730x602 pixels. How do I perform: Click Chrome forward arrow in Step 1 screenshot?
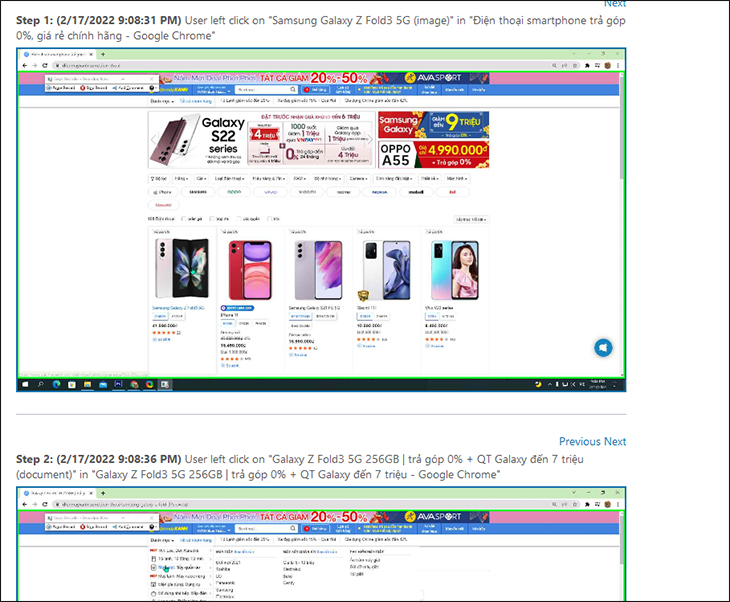(x=34, y=66)
